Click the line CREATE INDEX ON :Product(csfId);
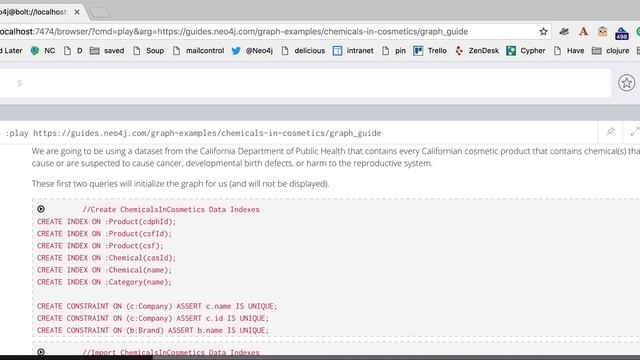This screenshot has width=640, height=360. 104,233
